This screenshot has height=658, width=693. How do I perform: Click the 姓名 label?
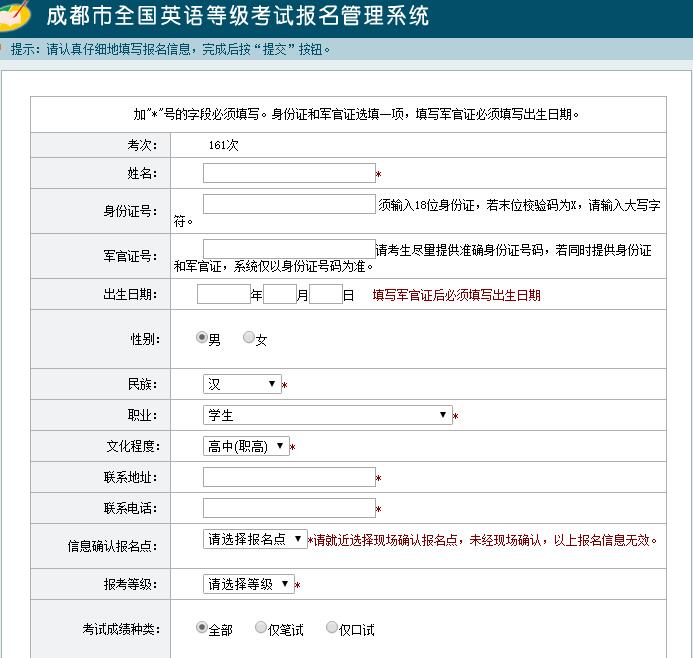[x=142, y=173]
